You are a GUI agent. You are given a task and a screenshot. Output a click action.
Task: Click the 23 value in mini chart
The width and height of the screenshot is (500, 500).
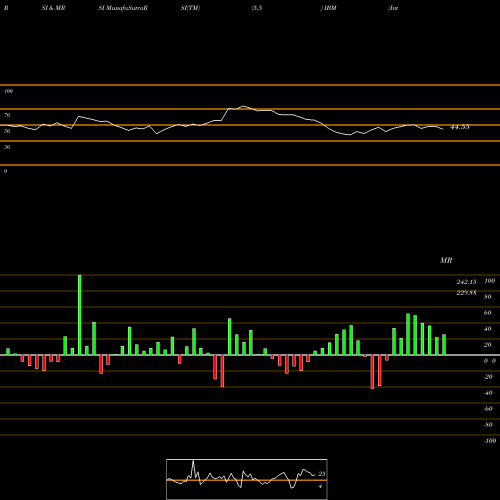(x=322, y=474)
